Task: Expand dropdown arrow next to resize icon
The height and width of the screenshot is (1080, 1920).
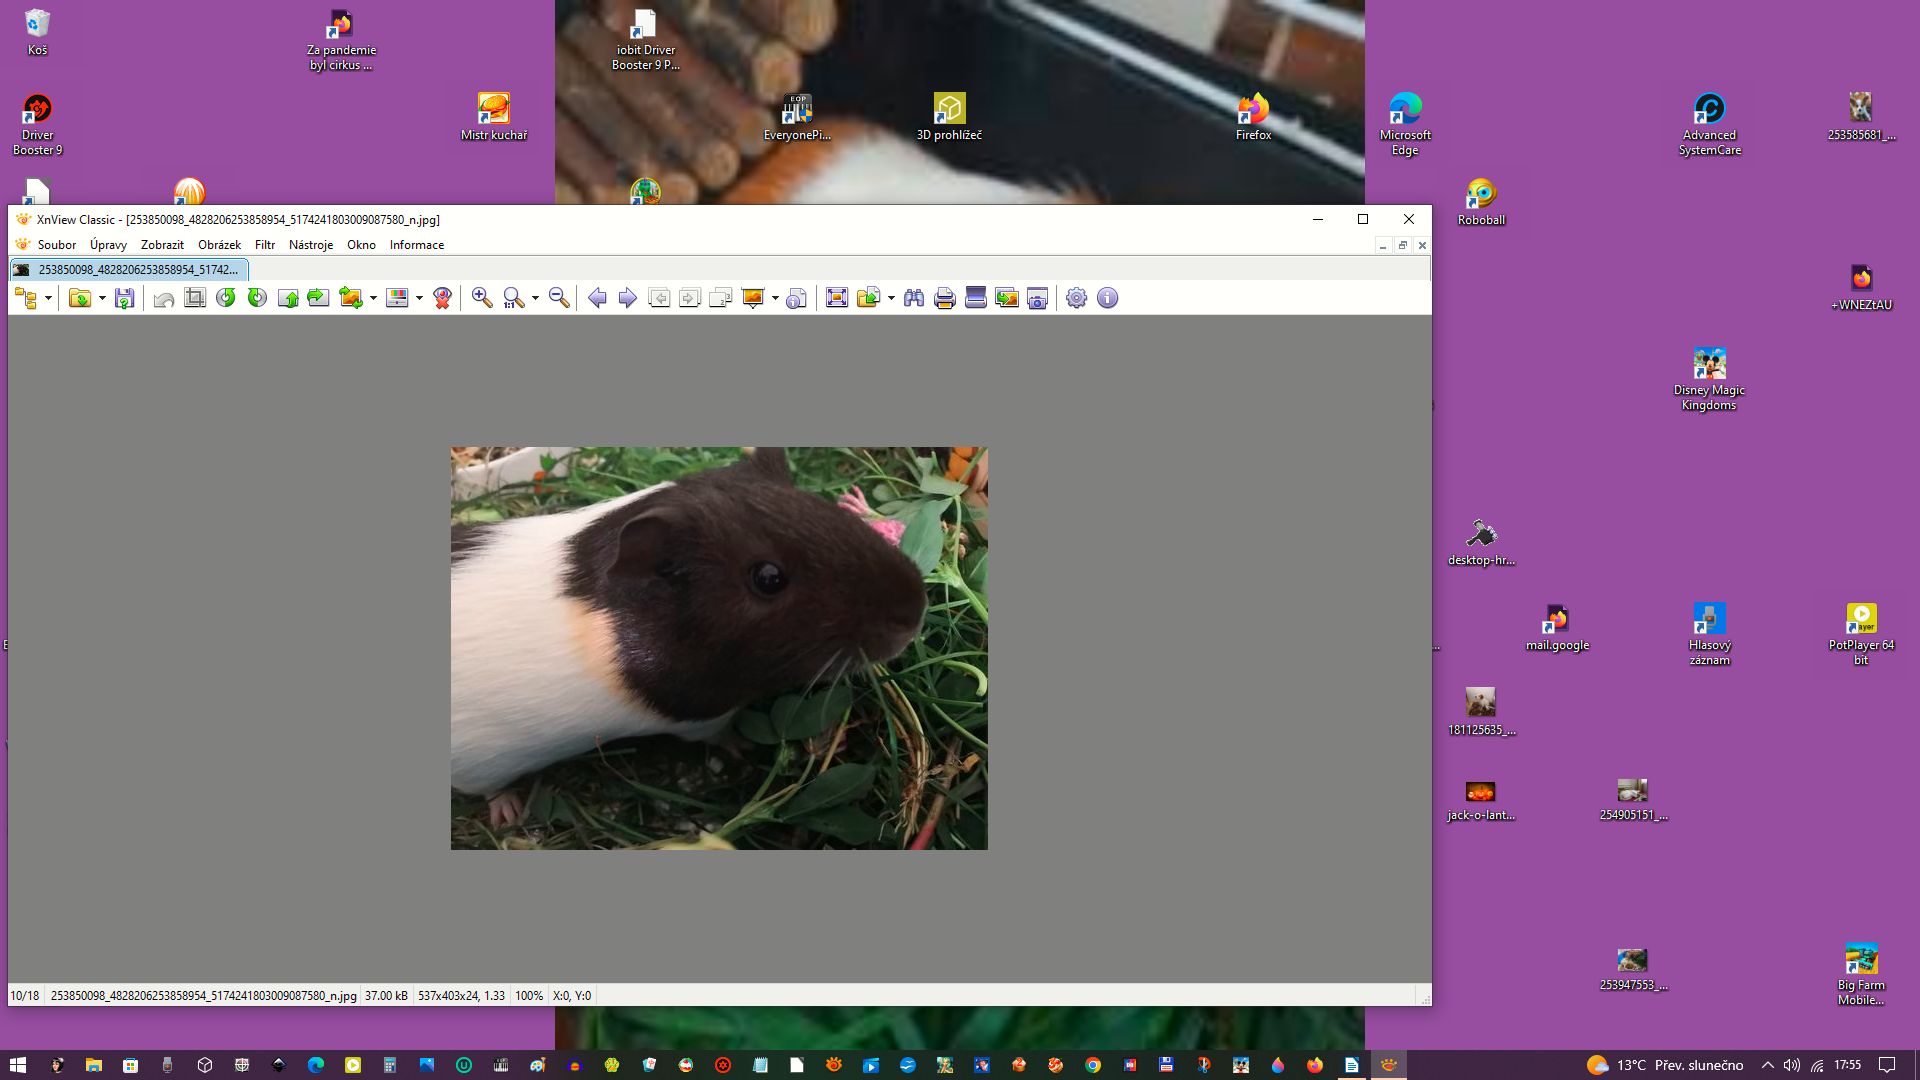Action: (373, 298)
